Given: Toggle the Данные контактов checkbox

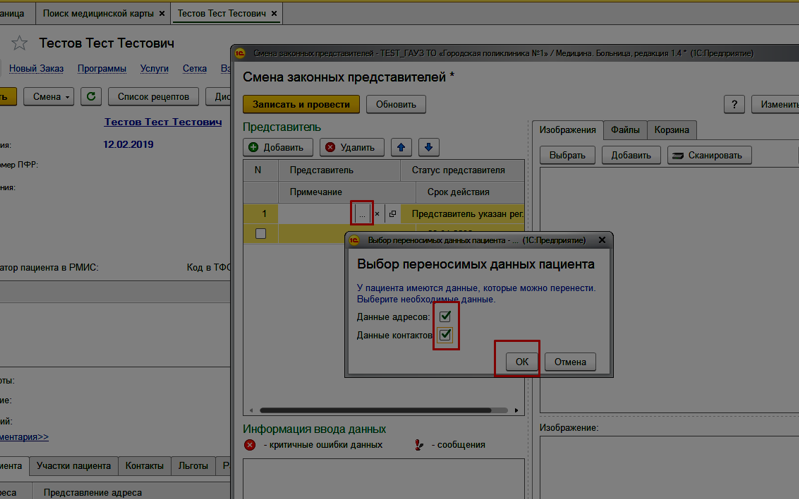Looking at the screenshot, I should tap(445, 335).
